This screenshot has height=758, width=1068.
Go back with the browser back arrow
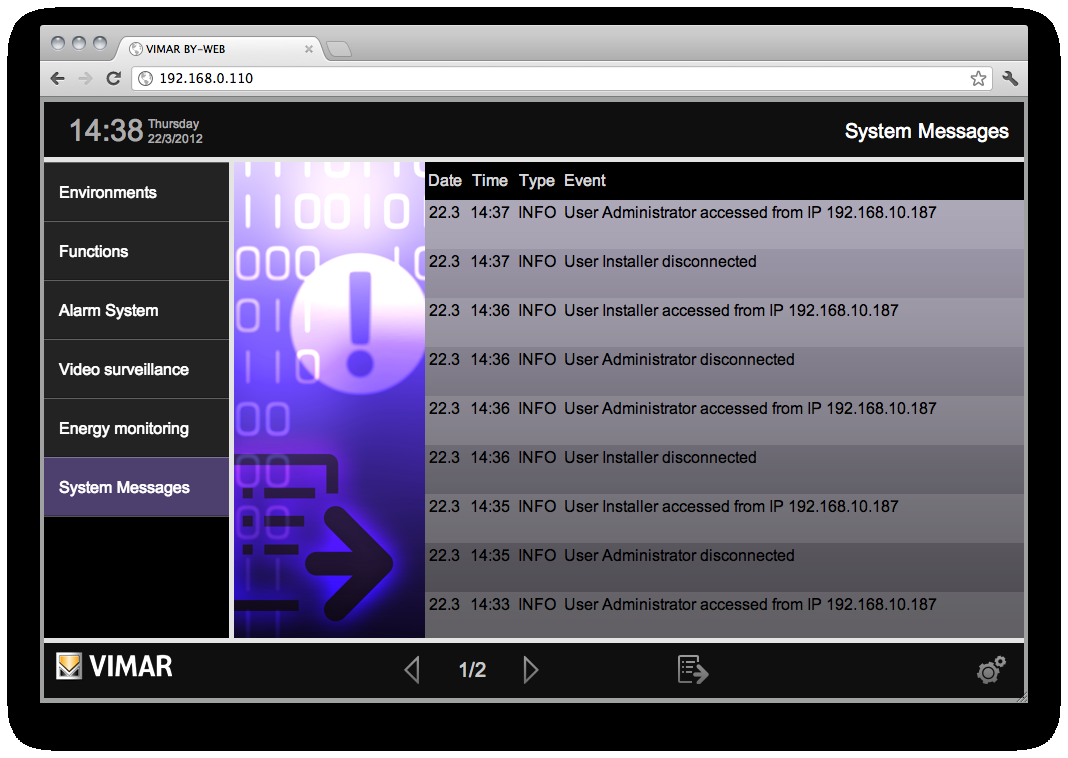[58, 78]
